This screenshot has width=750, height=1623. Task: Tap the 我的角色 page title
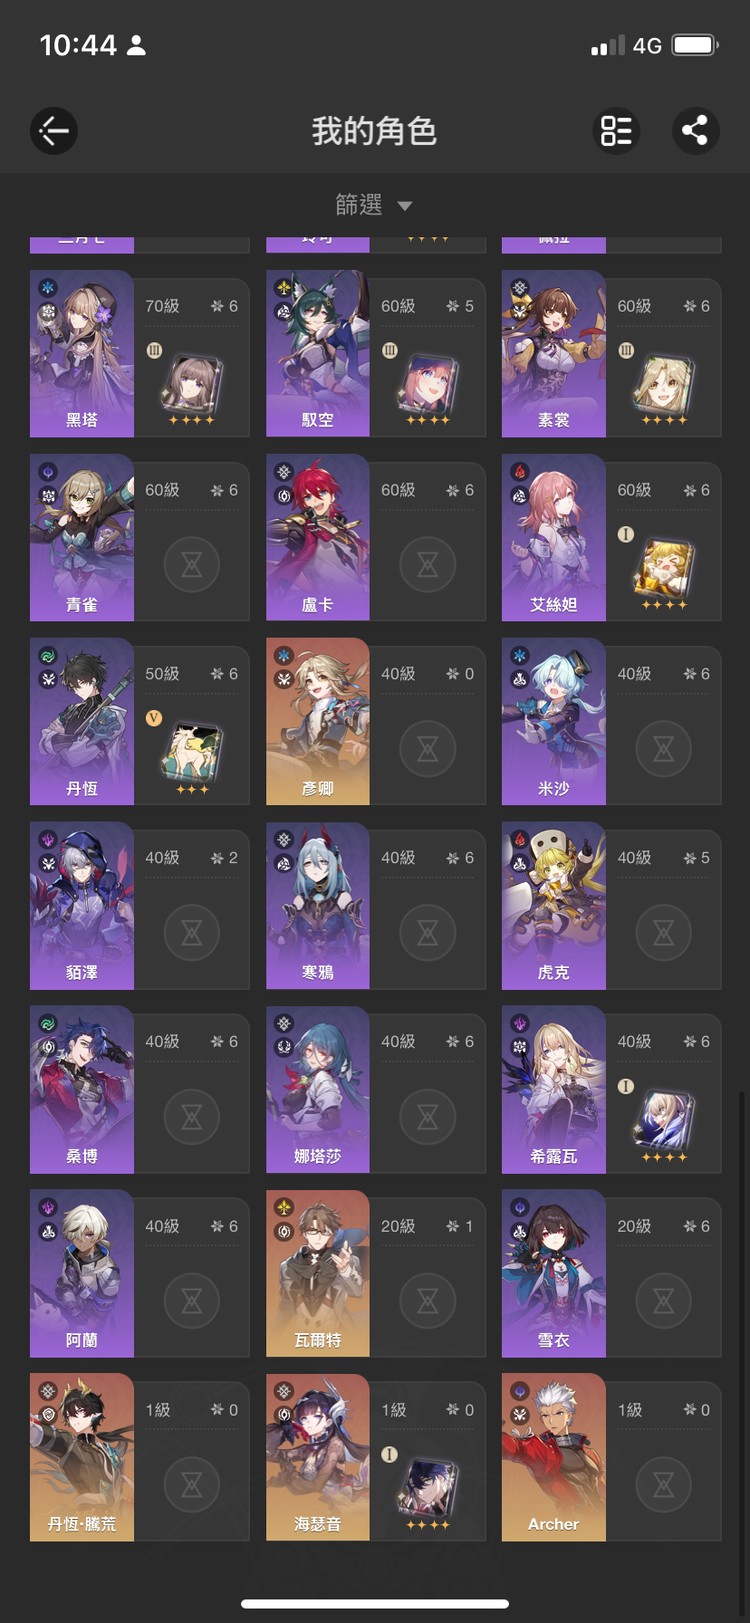pyautogui.click(x=374, y=131)
